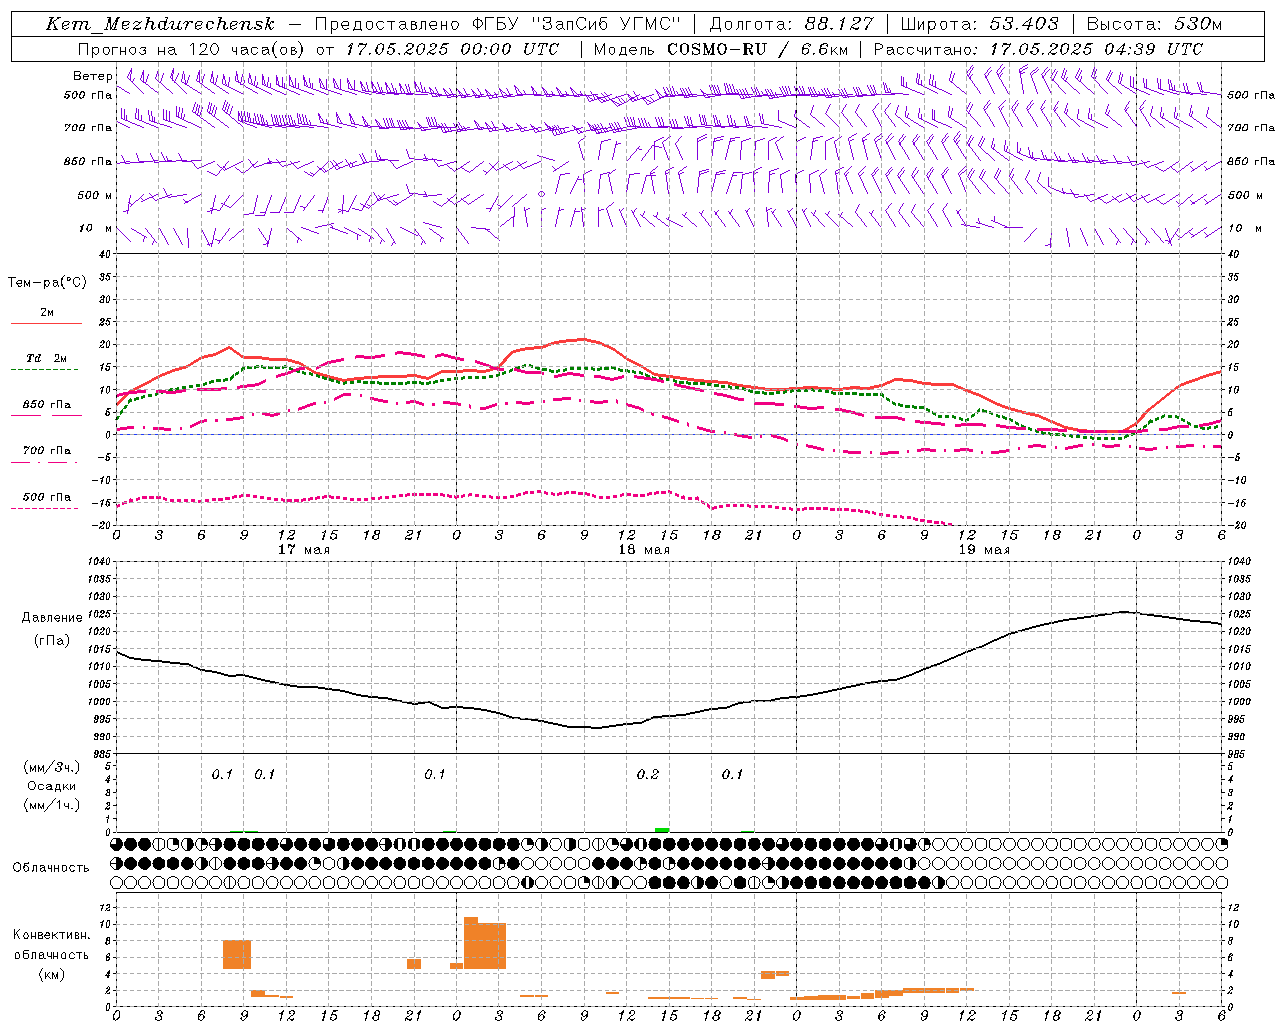Click the "Облачность" cloud cover label
Image resolution: width=1280 pixels, height=1024 pixels.
click(51, 868)
